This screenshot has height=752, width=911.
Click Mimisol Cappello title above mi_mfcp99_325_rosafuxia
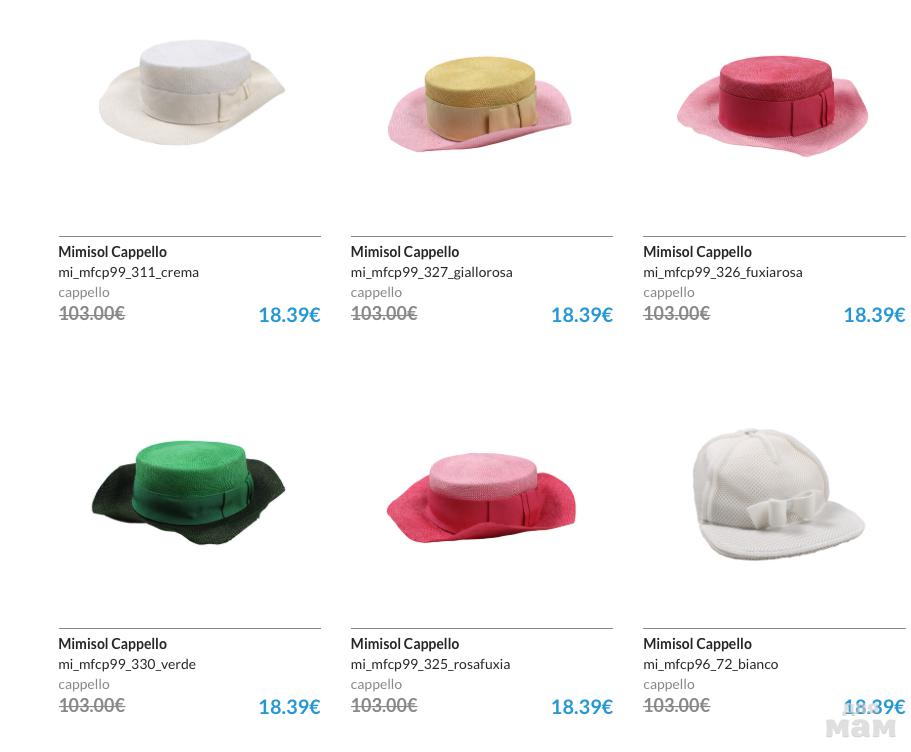coord(405,643)
